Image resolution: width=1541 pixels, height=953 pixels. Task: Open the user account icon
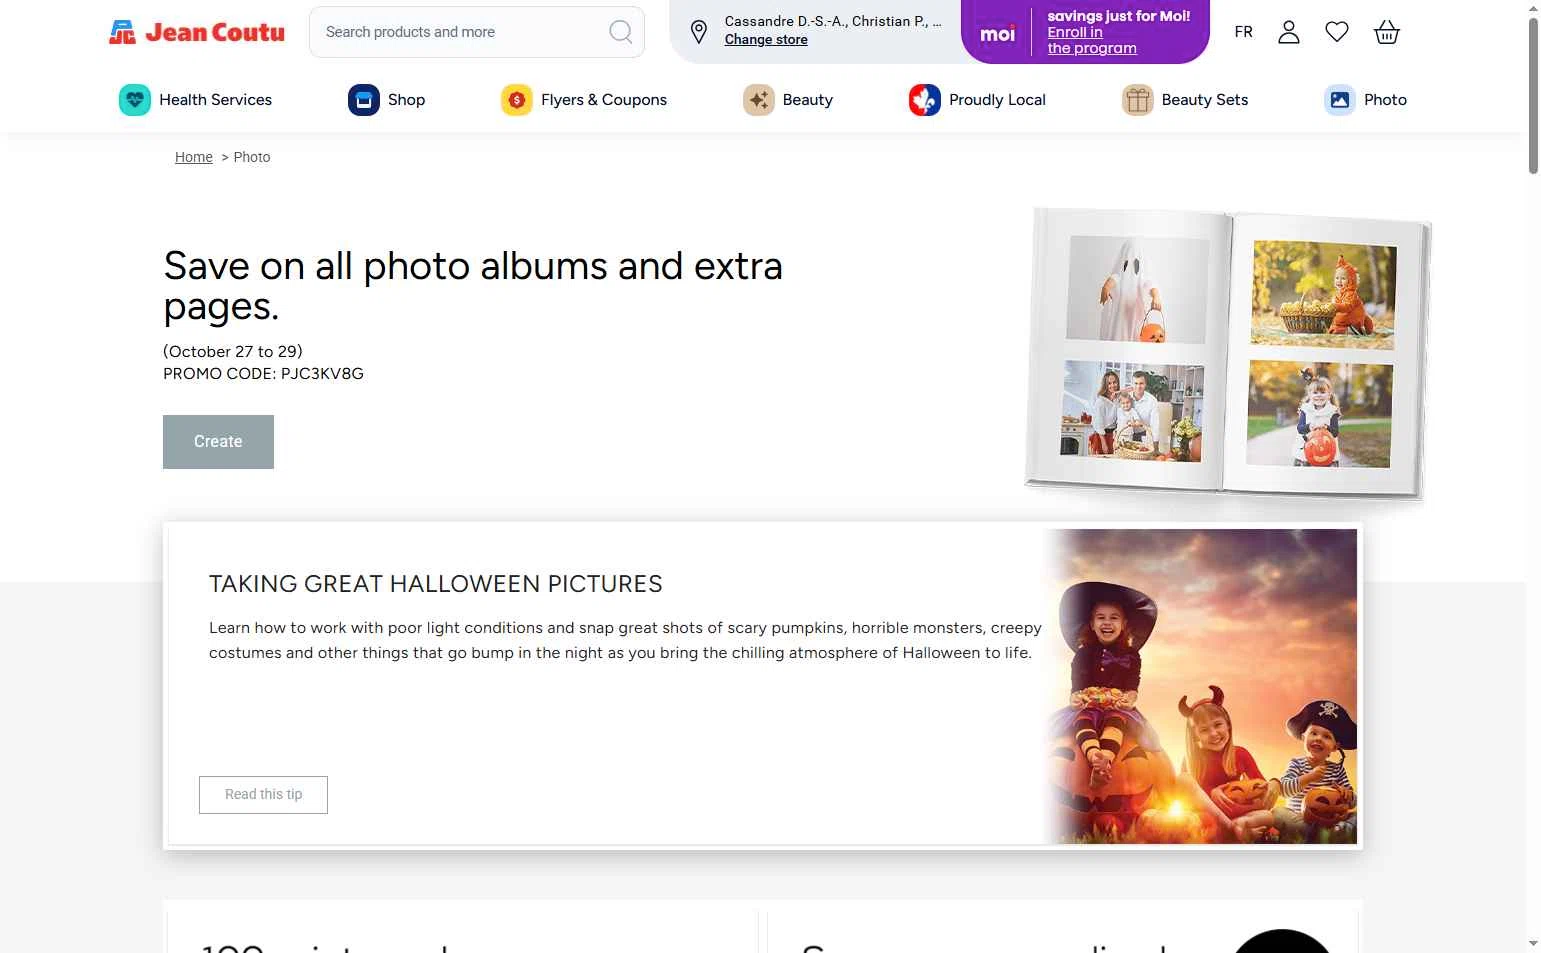coord(1289,32)
